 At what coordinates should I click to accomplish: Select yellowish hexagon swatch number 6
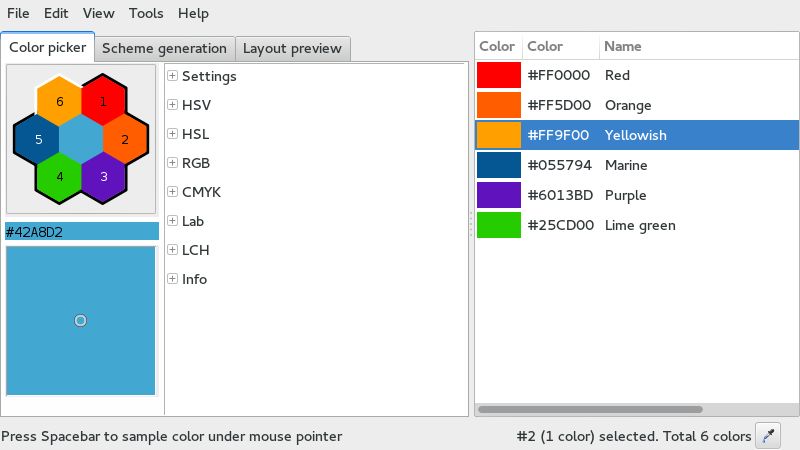point(59,101)
